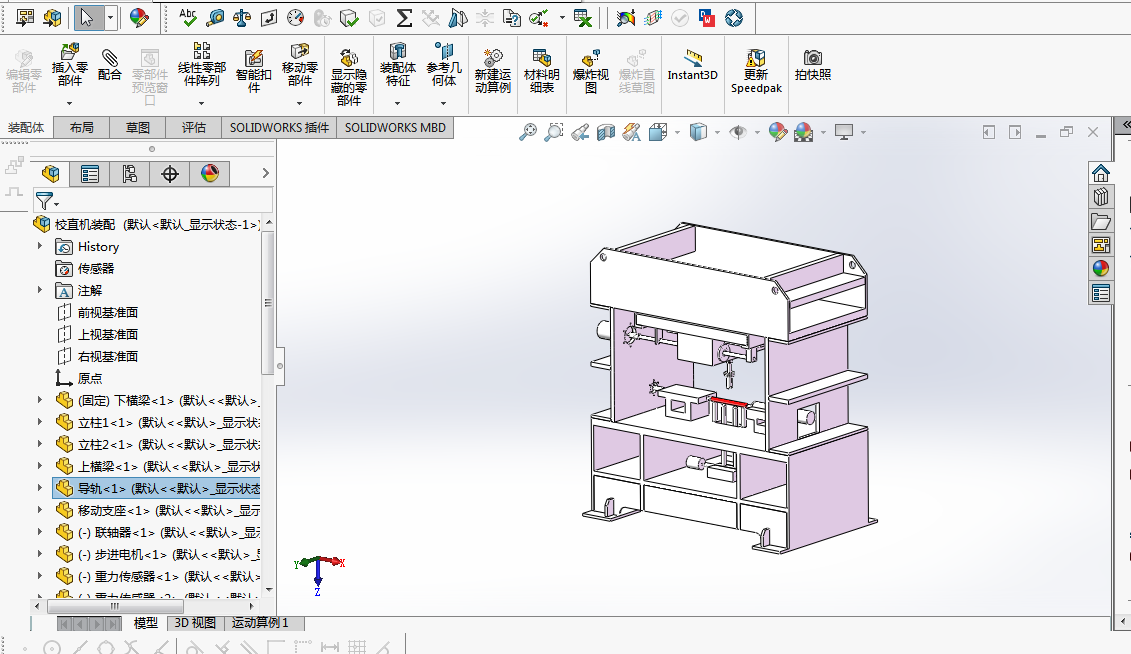Select the Measure tape tool icon

click(x=215, y=17)
